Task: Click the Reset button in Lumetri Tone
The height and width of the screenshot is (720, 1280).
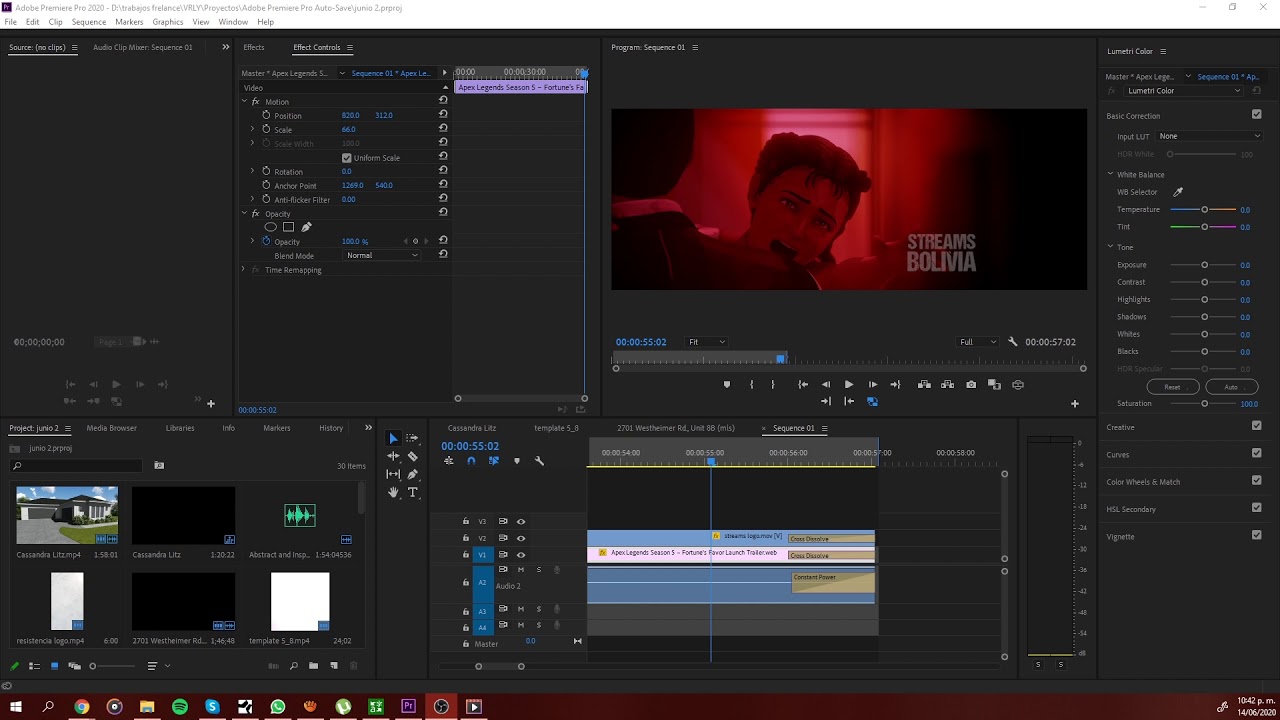Action: click(x=1172, y=387)
